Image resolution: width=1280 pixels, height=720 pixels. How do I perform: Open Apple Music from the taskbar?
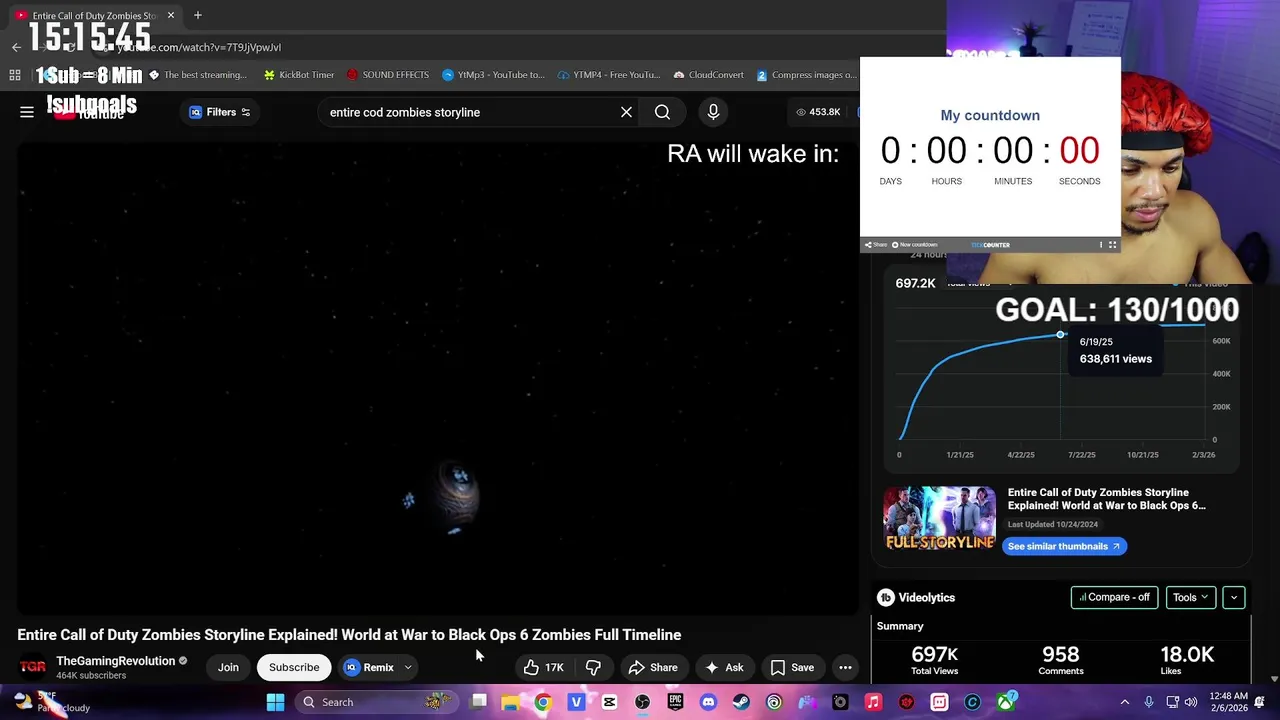[873, 702]
